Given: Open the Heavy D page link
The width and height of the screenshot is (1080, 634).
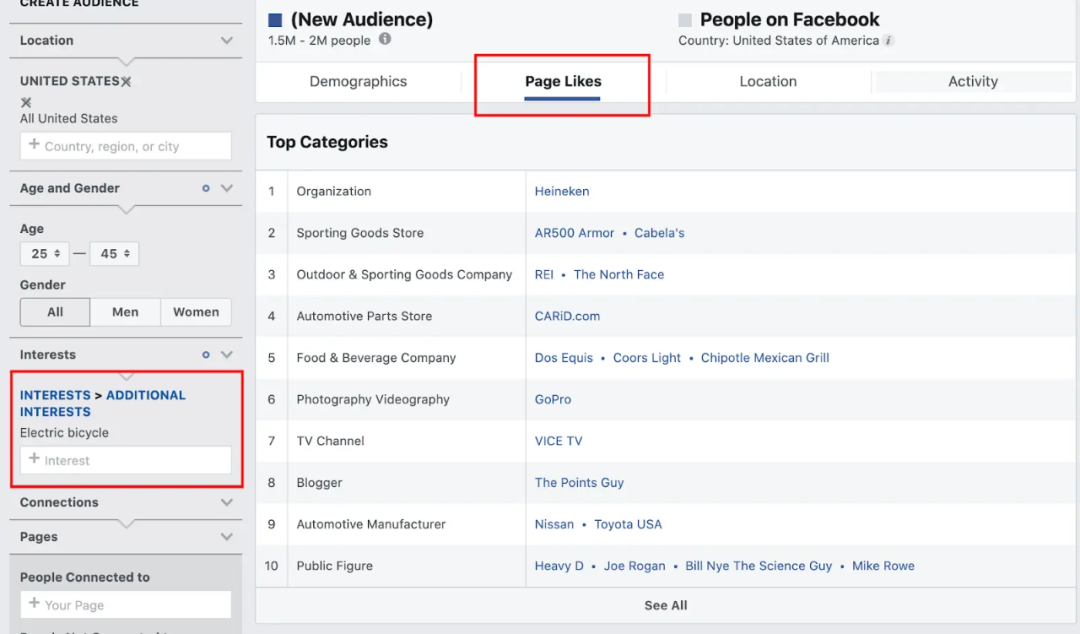Looking at the screenshot, I should 559,566.
